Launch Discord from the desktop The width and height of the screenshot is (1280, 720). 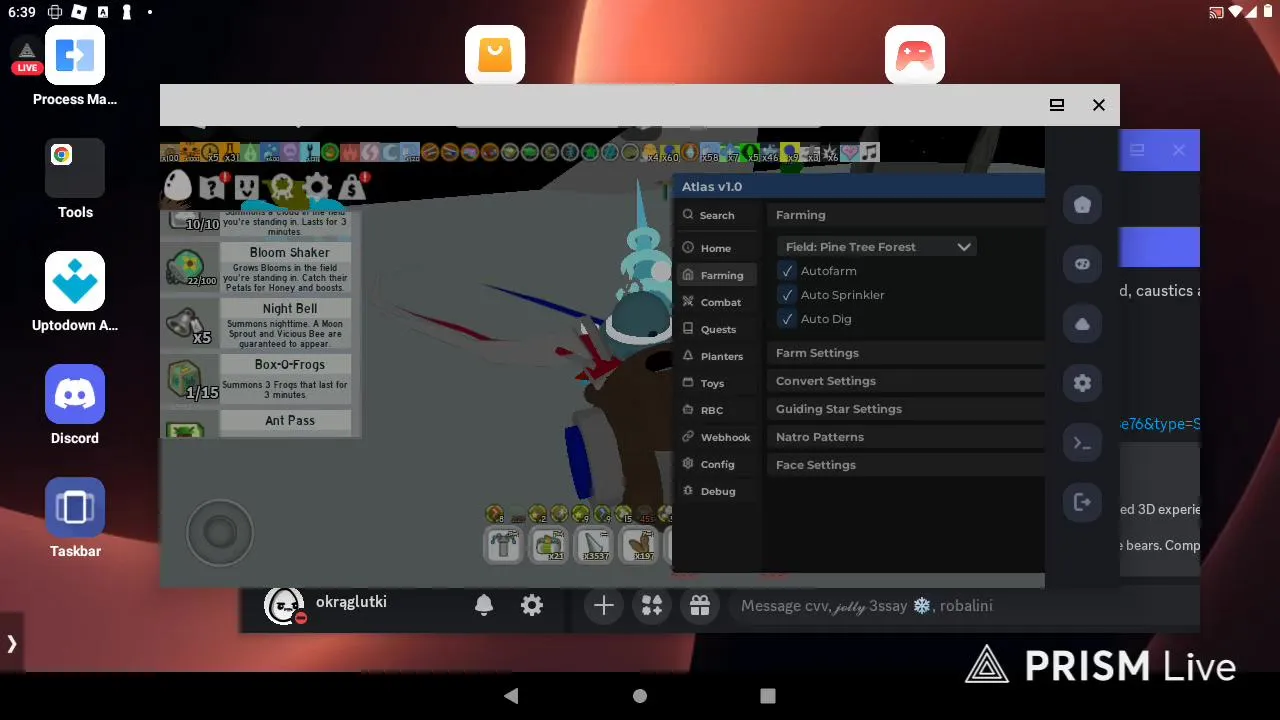tap(75, 406)
